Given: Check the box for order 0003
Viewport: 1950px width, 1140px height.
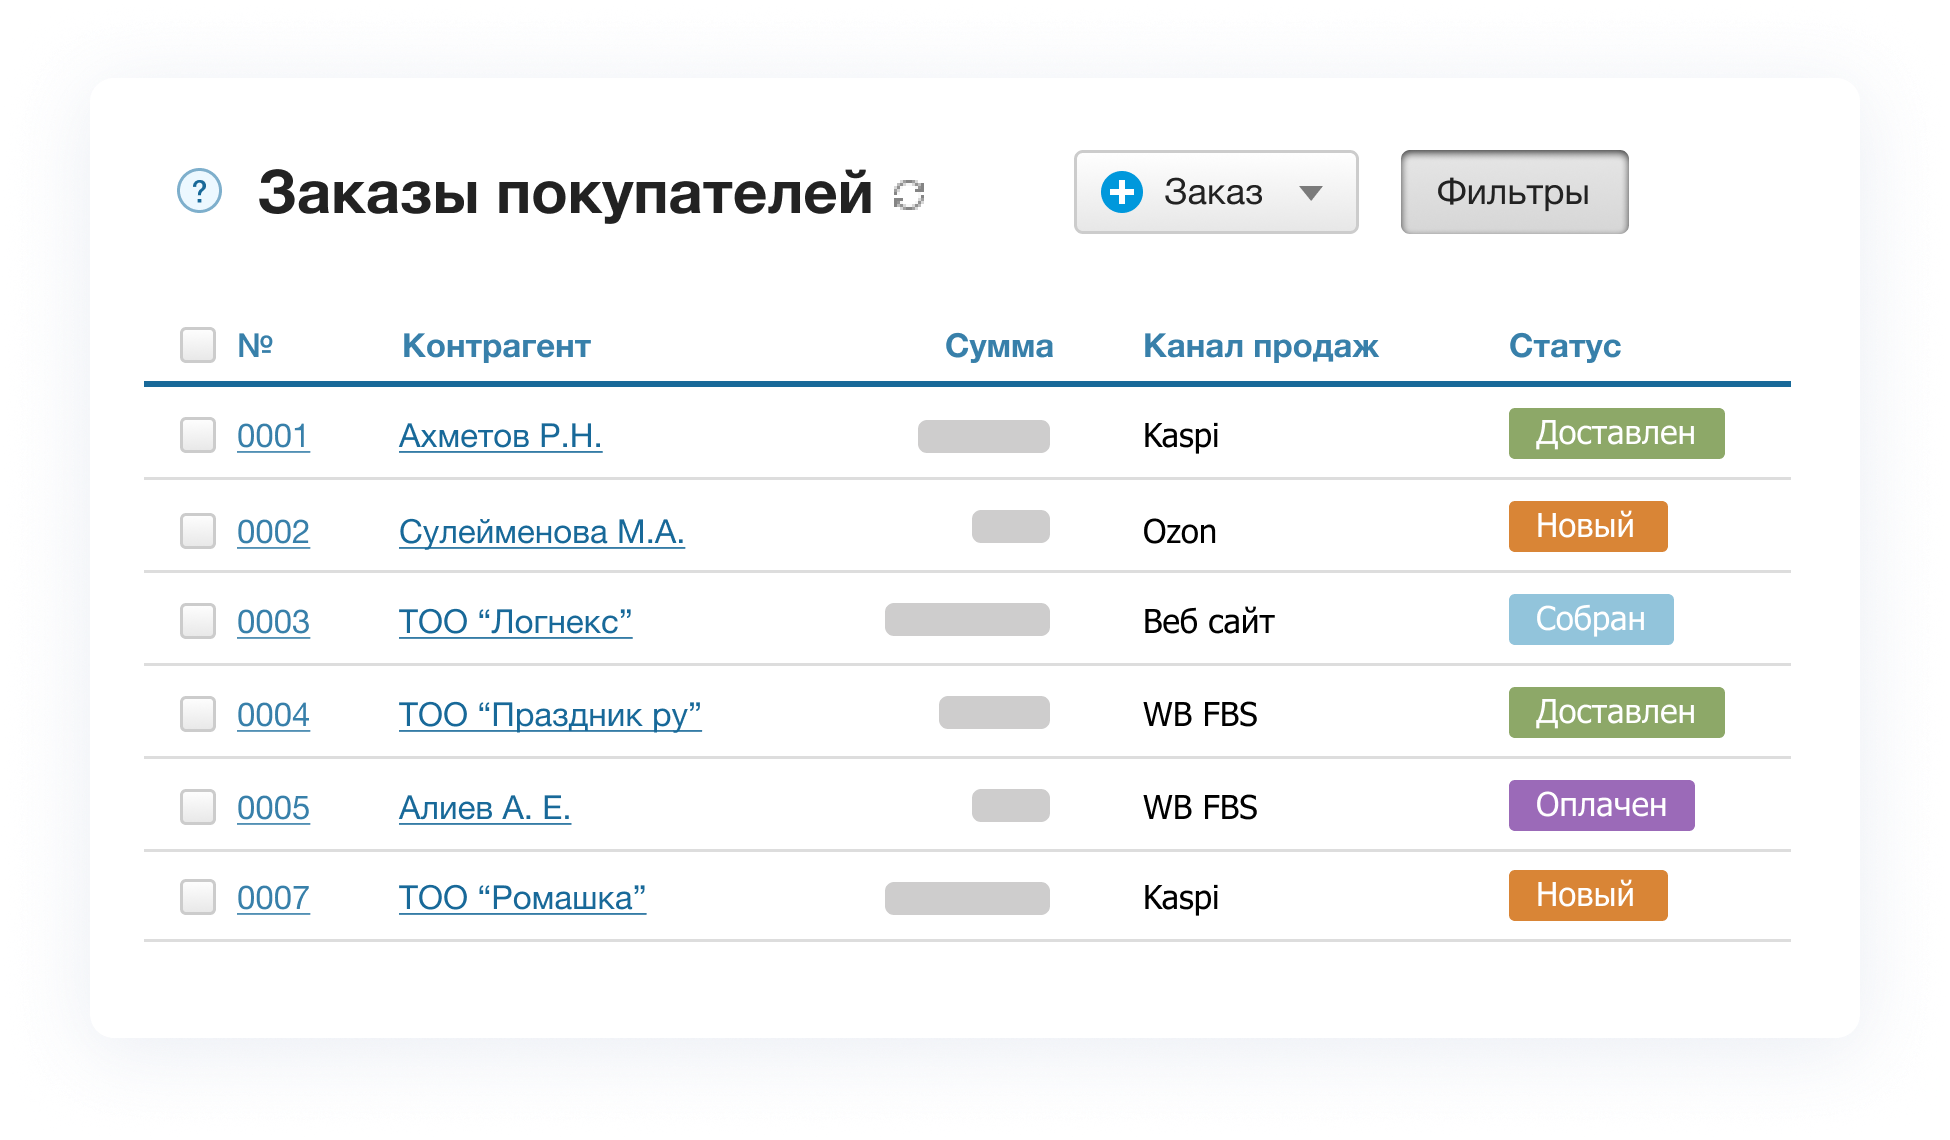Looking at the screenshot, I should point(198,621).
